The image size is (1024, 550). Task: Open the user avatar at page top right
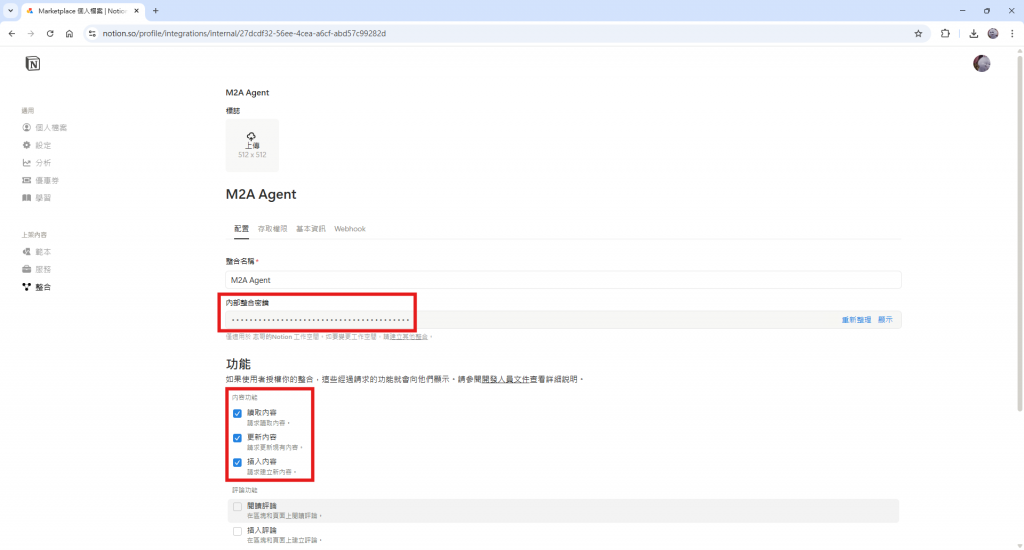(x=981, y=63)
